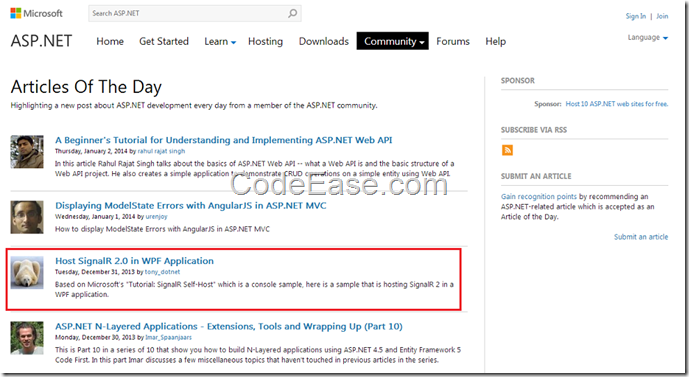The width and height of the screenshot is (689, 377).
Task: Click the Microsoft logo
Action: (x=36, y=14)
